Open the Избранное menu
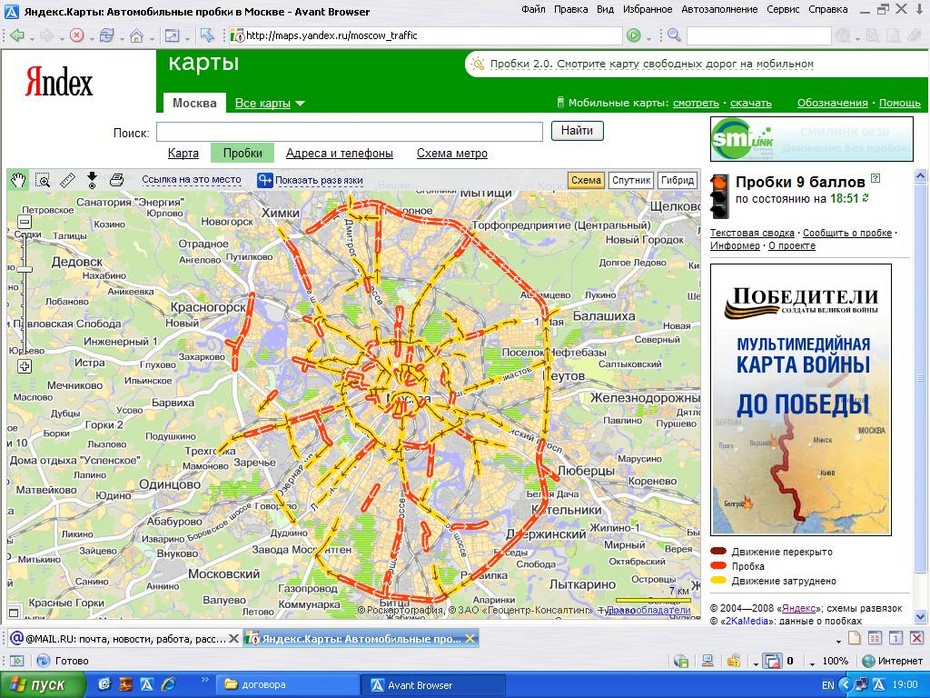Image resolution: width=930 pixels, height=698 pixels. [x=647, y=9]
